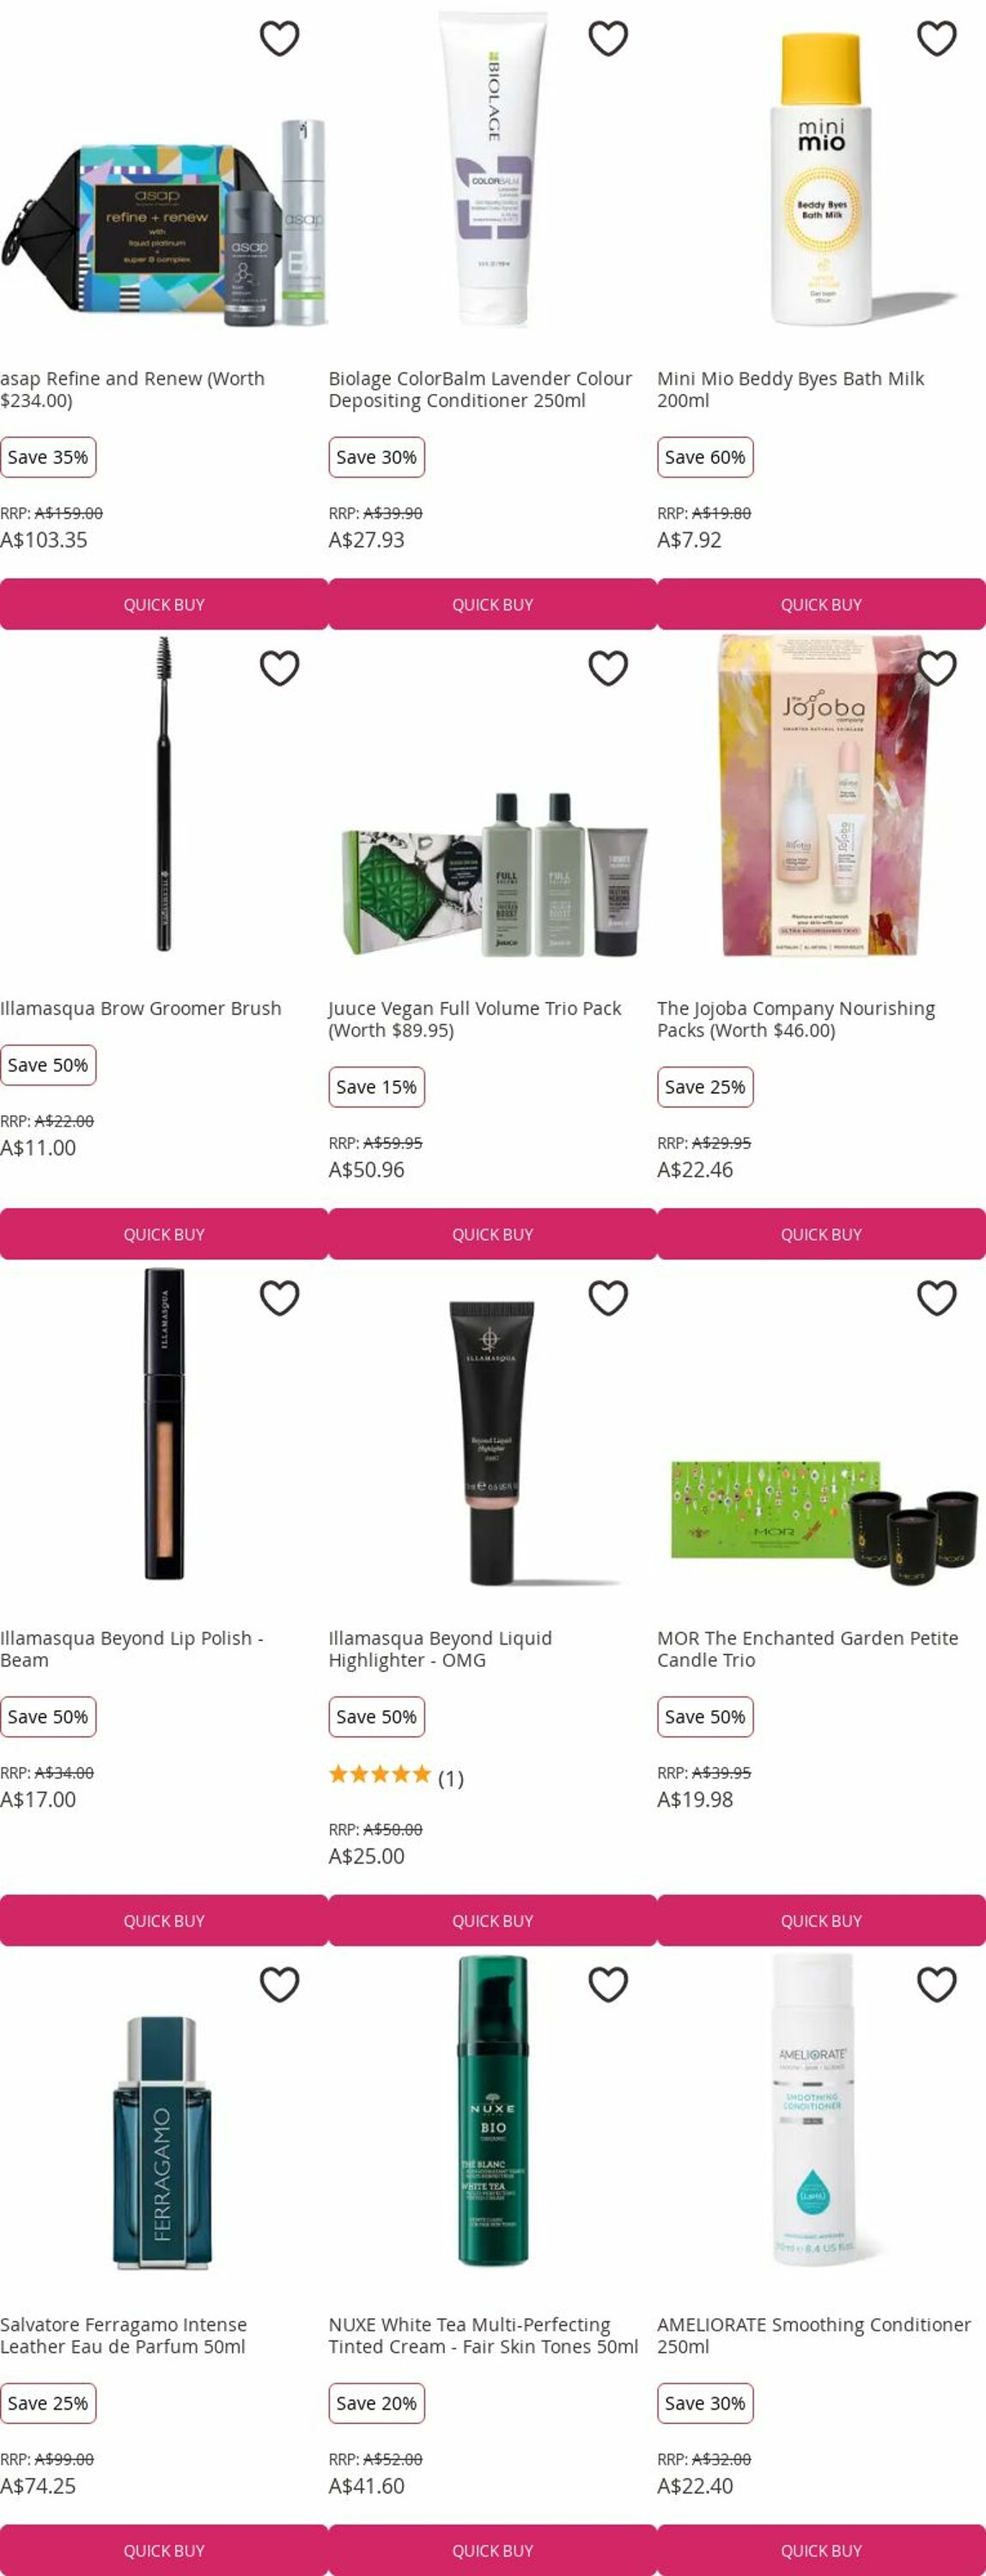Image resolution: width=986 pixels, height=2576 pixels.
Task: Quick buy the Juuce Vegan Trio Pack
Action: pos(492,1234)
